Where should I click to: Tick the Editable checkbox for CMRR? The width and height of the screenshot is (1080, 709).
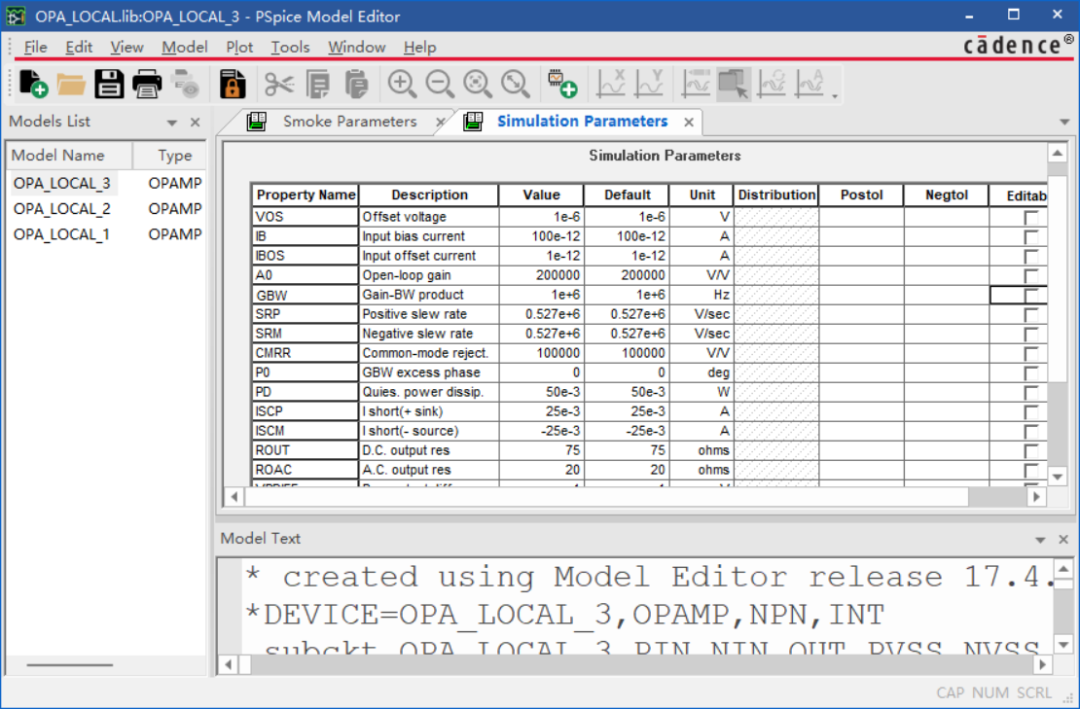coord(1031,353)
